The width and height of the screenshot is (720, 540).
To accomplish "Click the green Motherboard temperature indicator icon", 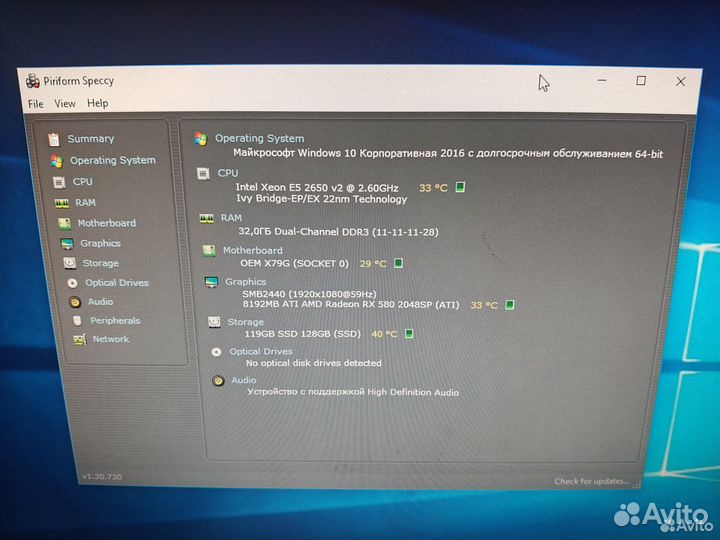I will [399, 264].
